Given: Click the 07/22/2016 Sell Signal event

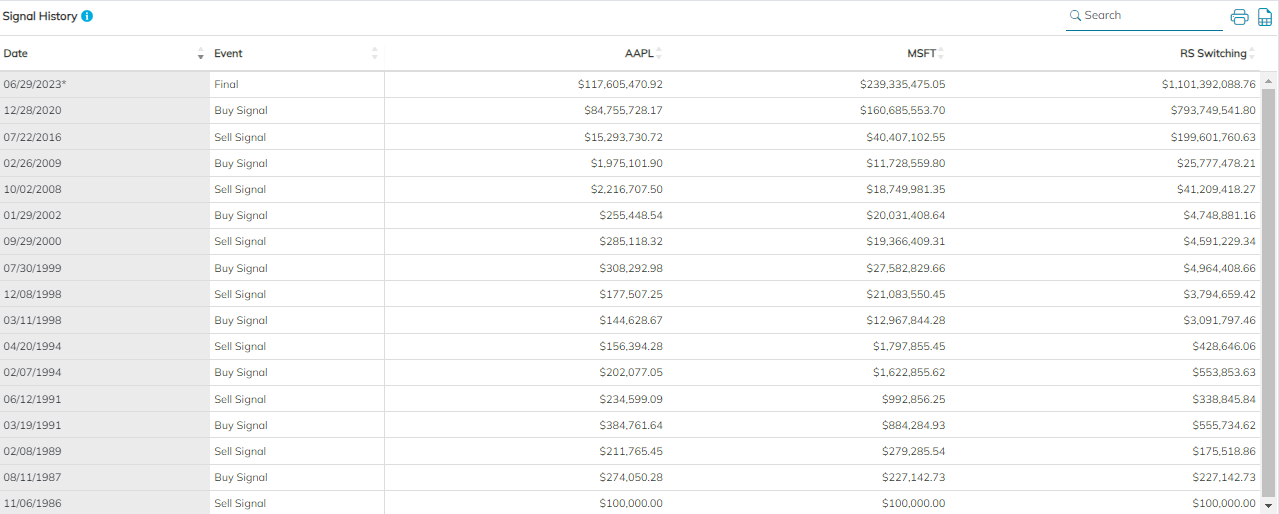Looking at the screenshot, I should point(239,137).
